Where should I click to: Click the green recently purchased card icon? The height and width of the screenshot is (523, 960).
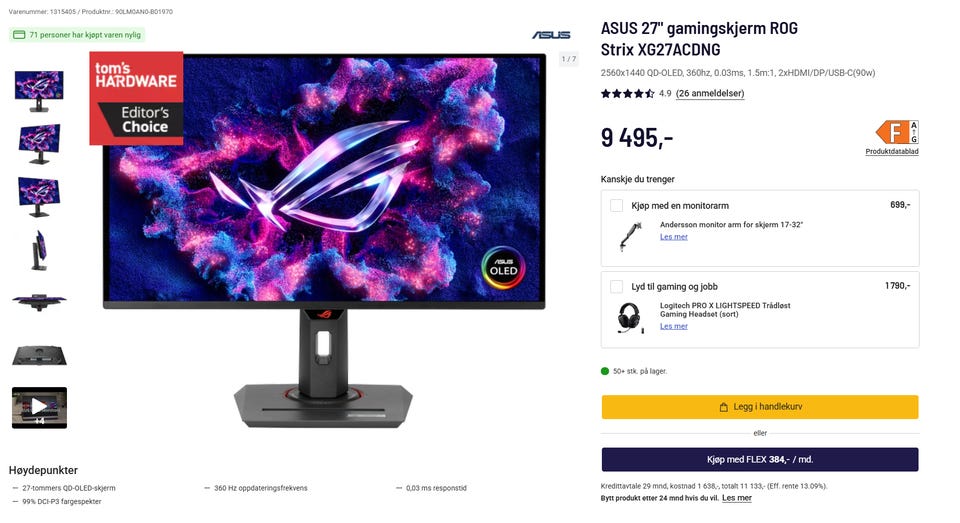tap(19, 35)
